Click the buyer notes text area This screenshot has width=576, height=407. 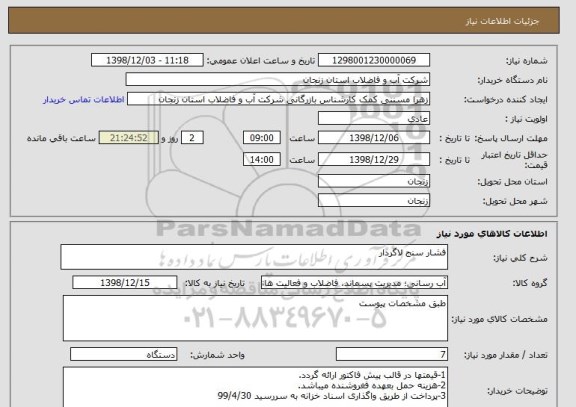point(255,387)
